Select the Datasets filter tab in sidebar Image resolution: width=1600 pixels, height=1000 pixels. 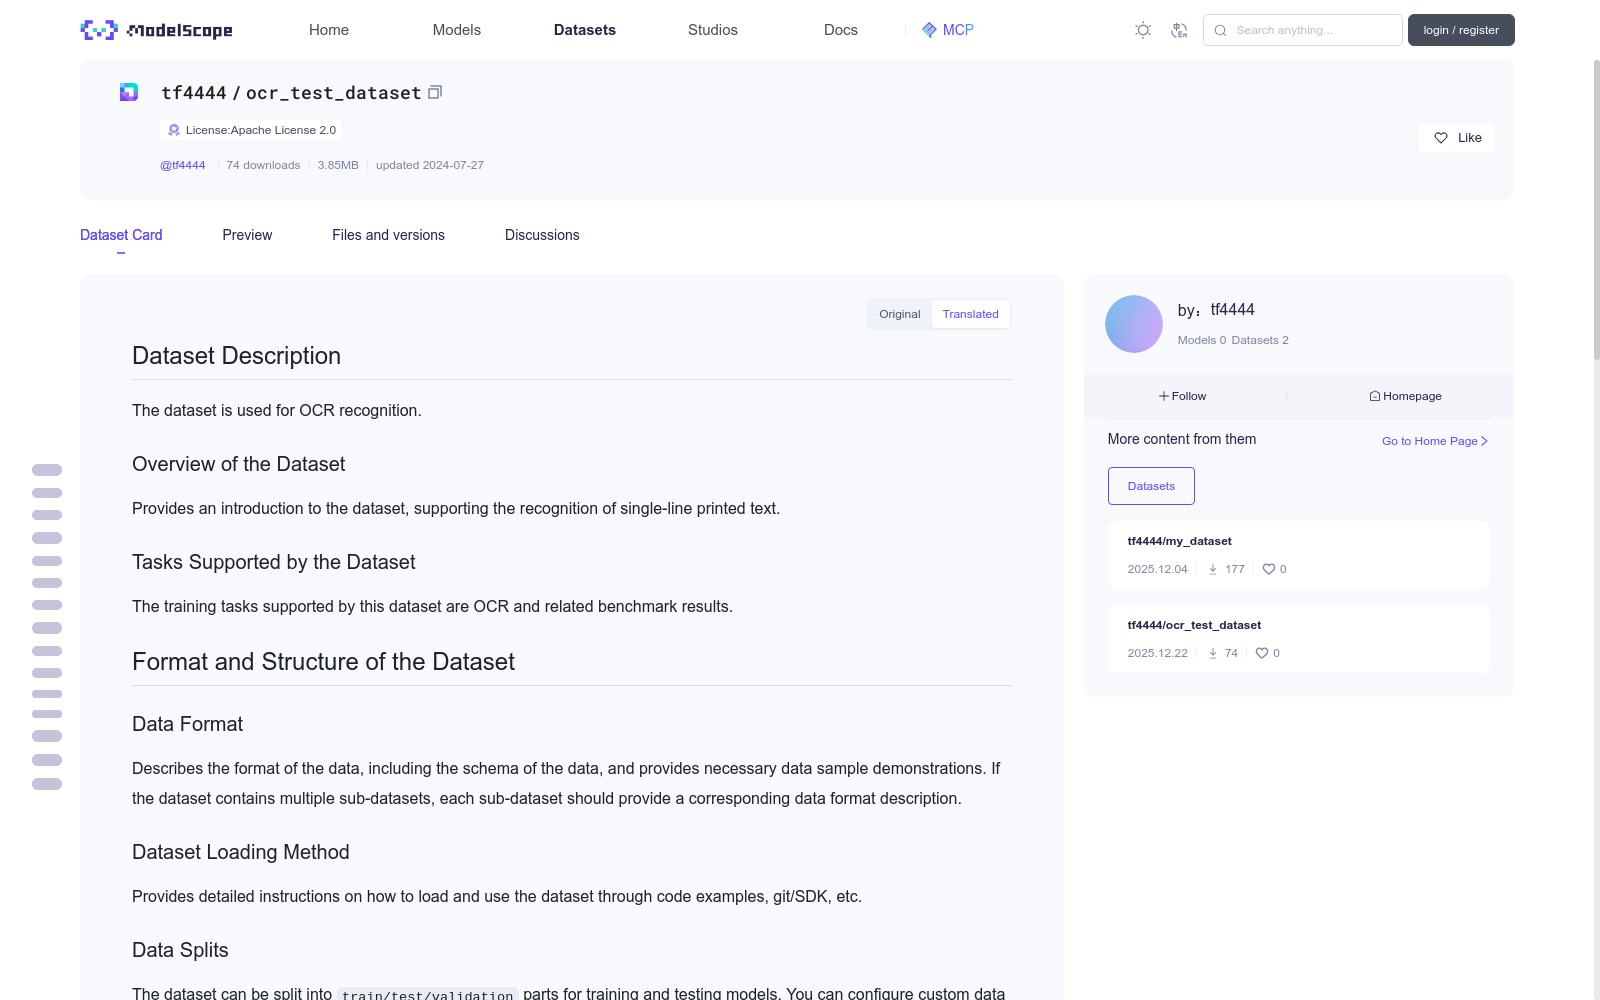pos(1151,486)
